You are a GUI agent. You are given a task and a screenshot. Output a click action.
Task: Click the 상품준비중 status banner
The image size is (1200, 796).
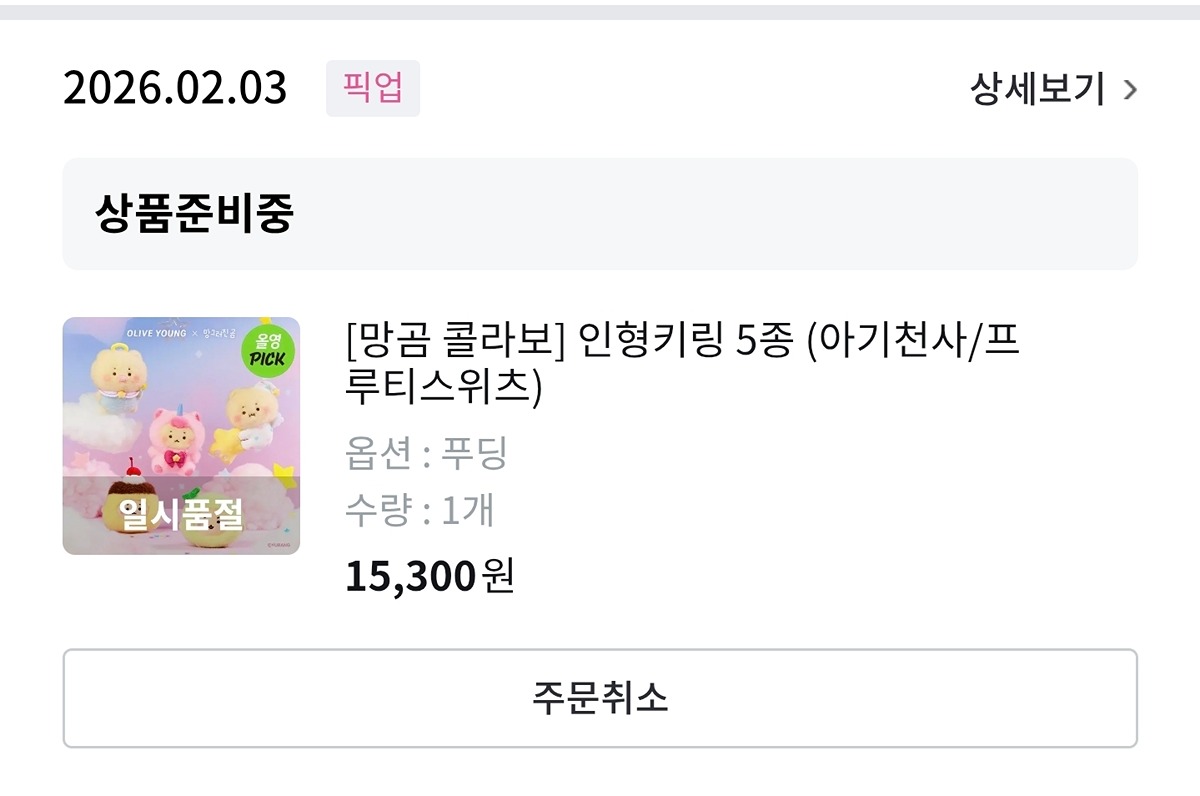(600, 214)
